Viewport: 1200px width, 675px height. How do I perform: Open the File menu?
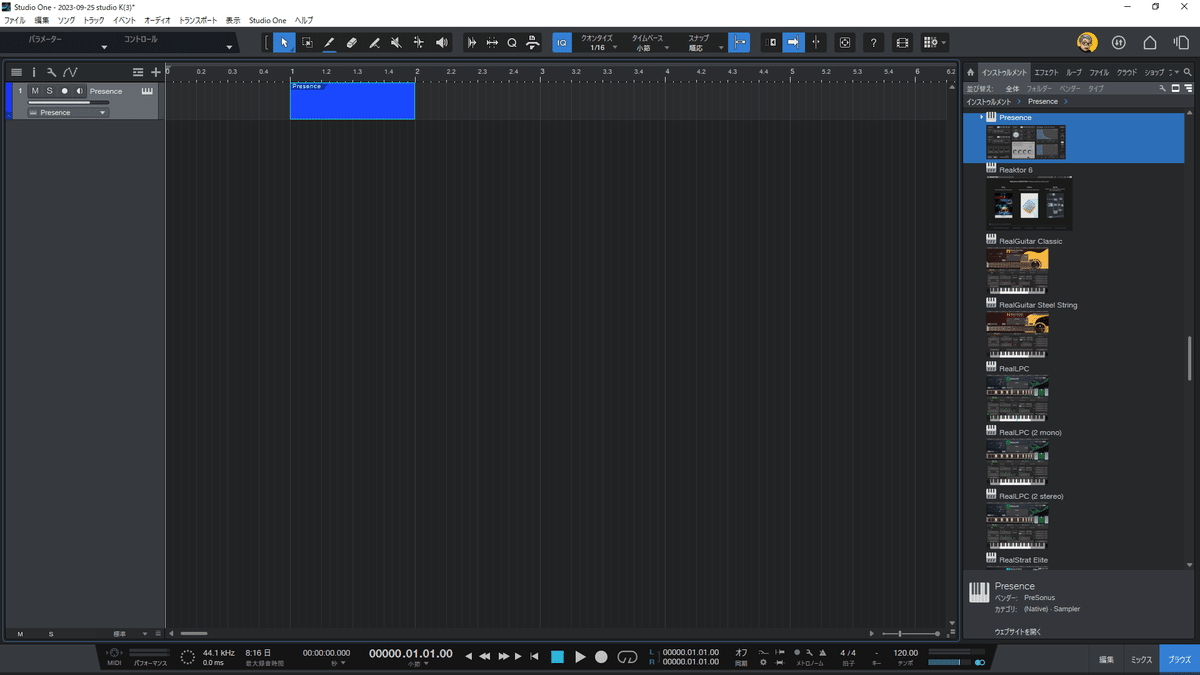point(15,20)
